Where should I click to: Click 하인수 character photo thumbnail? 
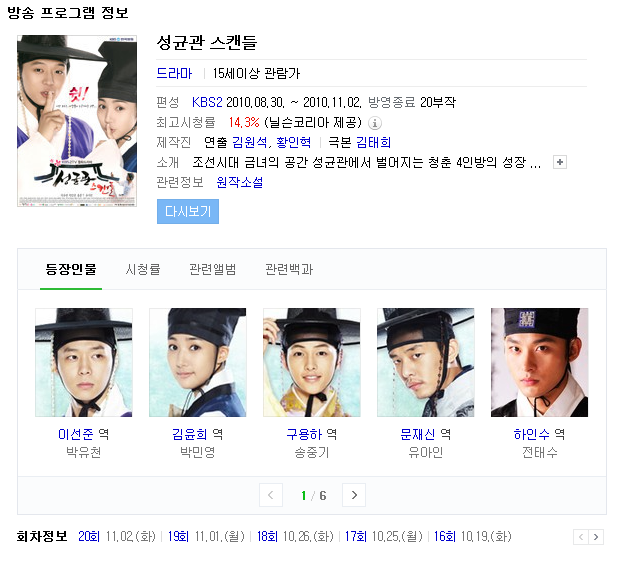point(540,362)
